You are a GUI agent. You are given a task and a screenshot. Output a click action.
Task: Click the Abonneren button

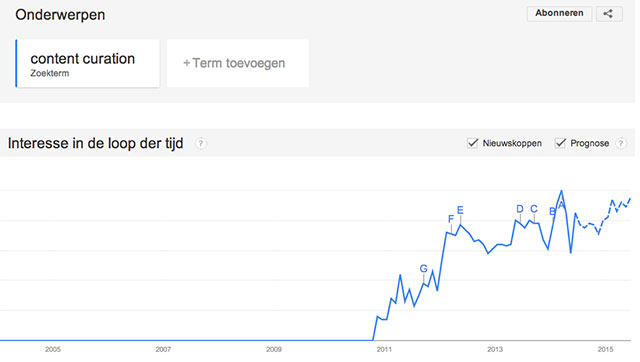click(559, 13)
